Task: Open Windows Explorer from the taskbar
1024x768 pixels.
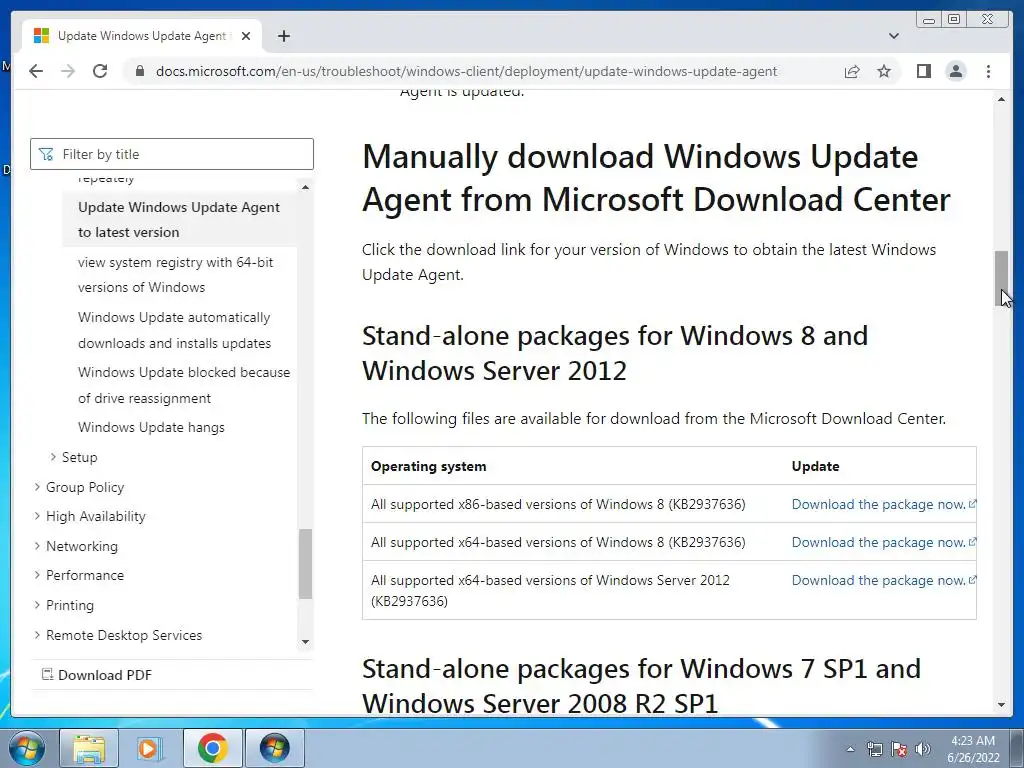Action: (89, 748)
